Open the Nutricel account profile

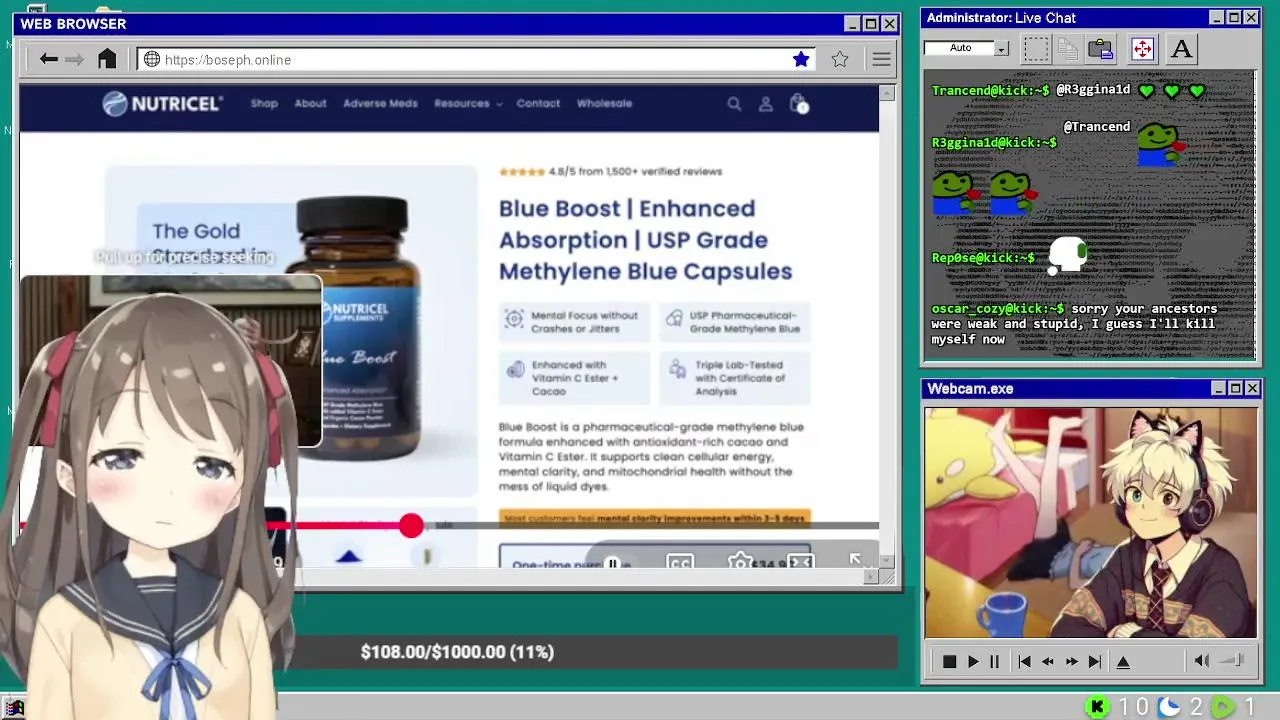765,103
